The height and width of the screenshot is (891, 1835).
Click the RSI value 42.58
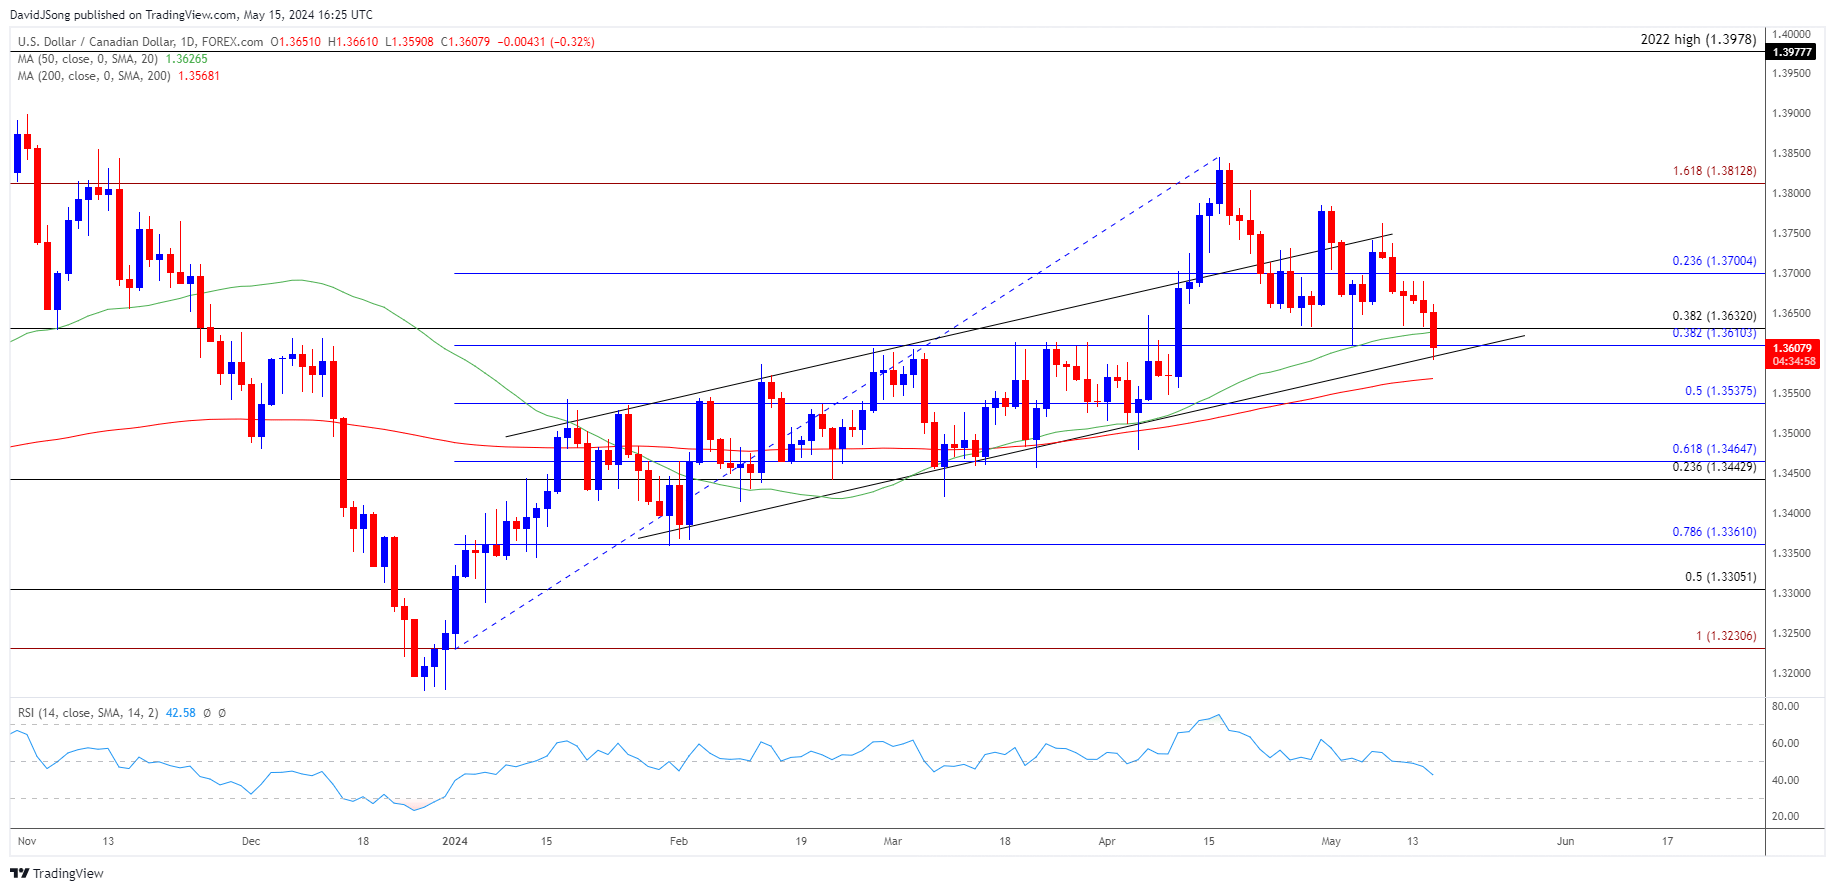(180, 713)
